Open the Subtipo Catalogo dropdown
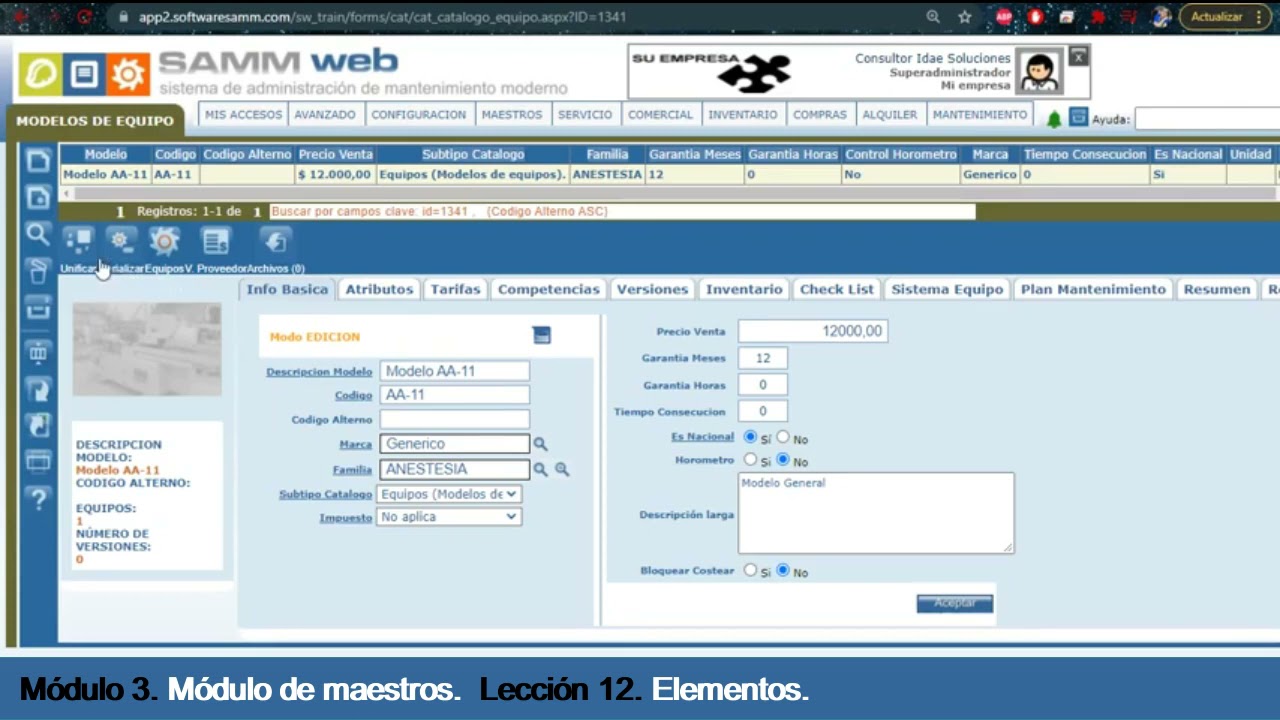1280x720 pixels. [449, 494]
